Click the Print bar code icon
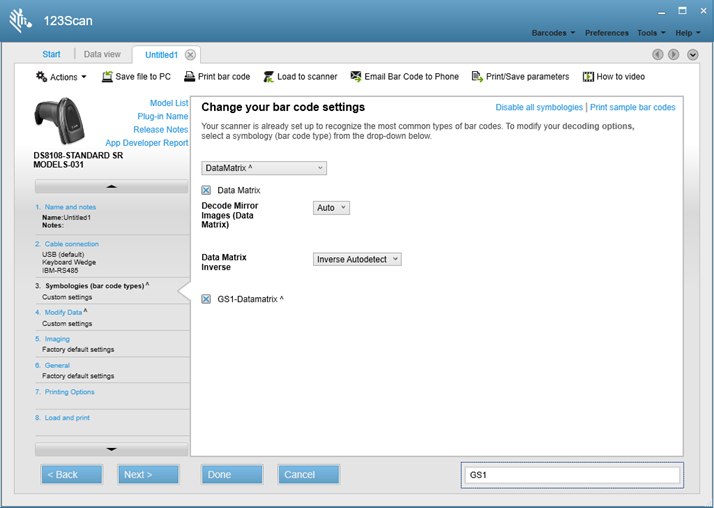This screenshot has width=714, height=508. point(190,76)
